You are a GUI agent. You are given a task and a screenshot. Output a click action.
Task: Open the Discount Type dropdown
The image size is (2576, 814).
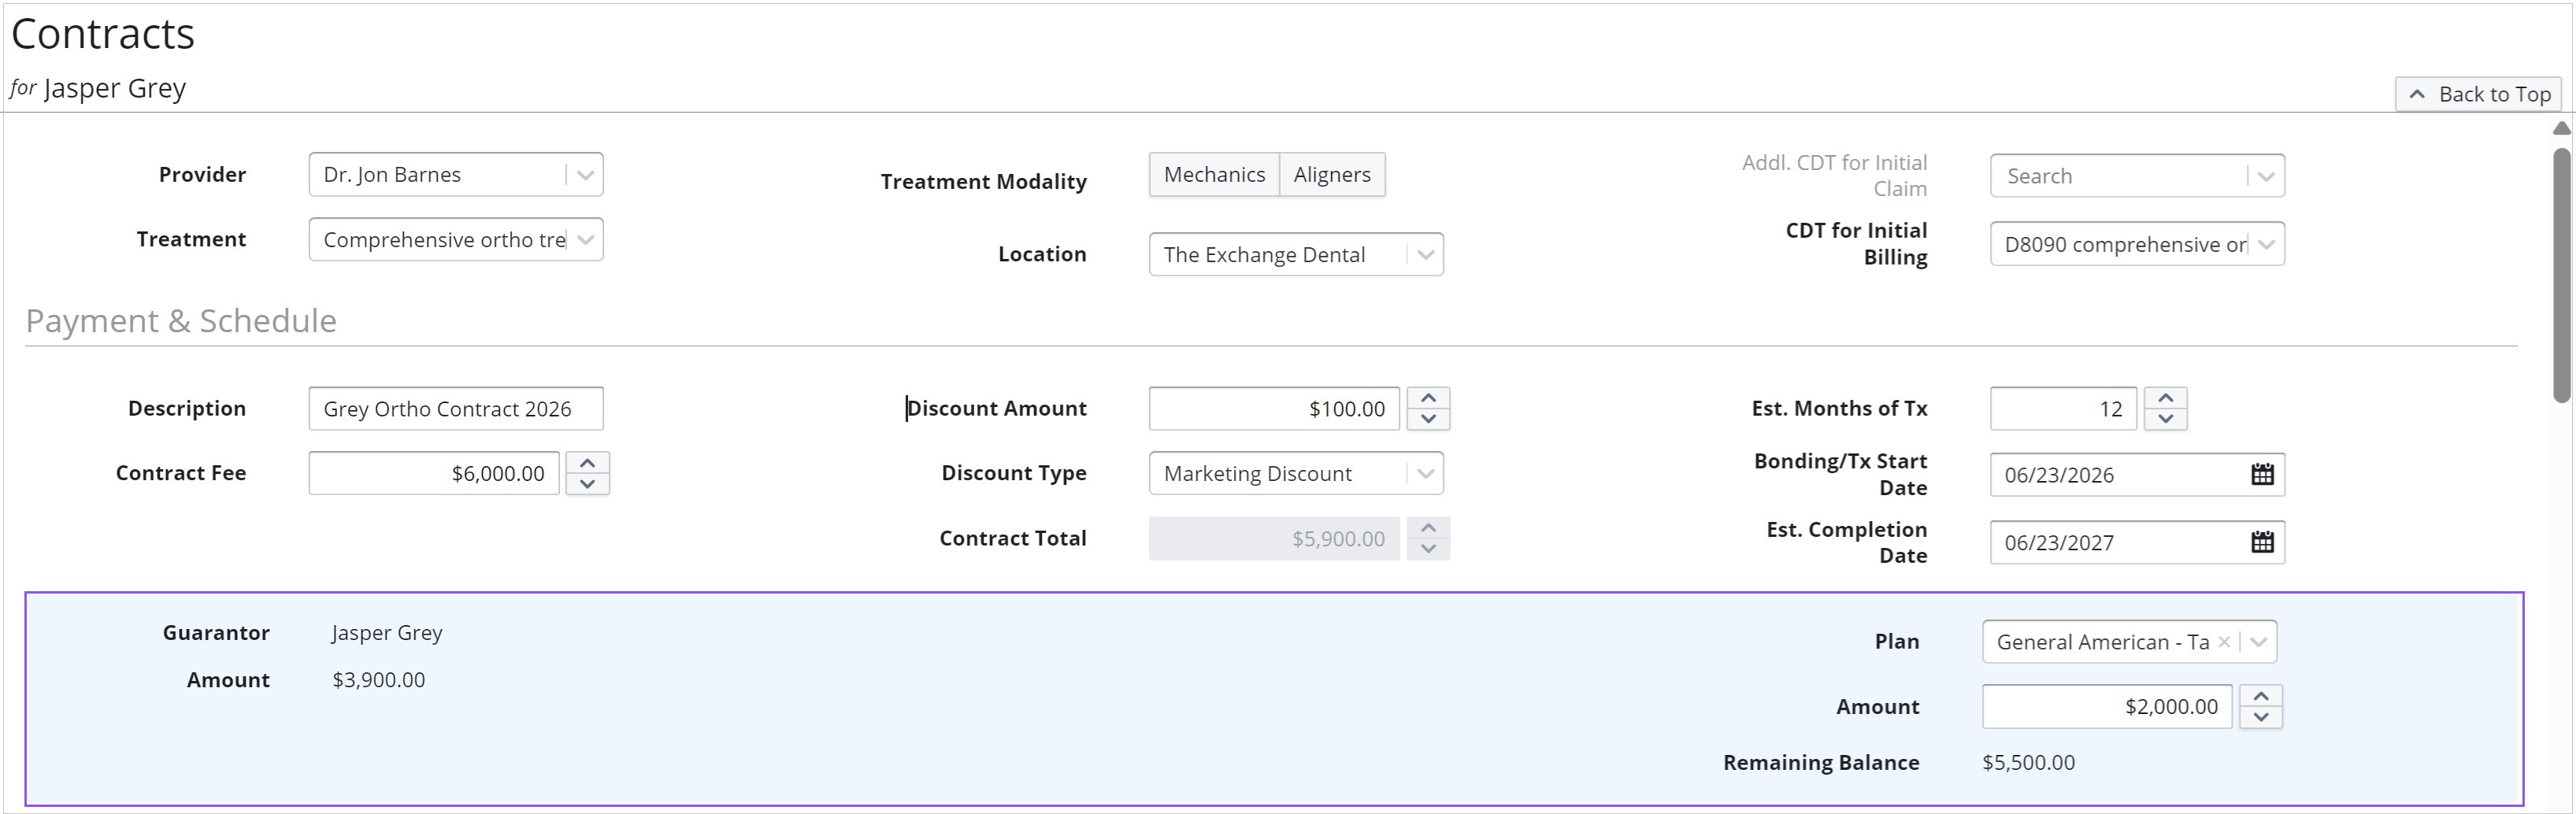[x=1296, y=473]
